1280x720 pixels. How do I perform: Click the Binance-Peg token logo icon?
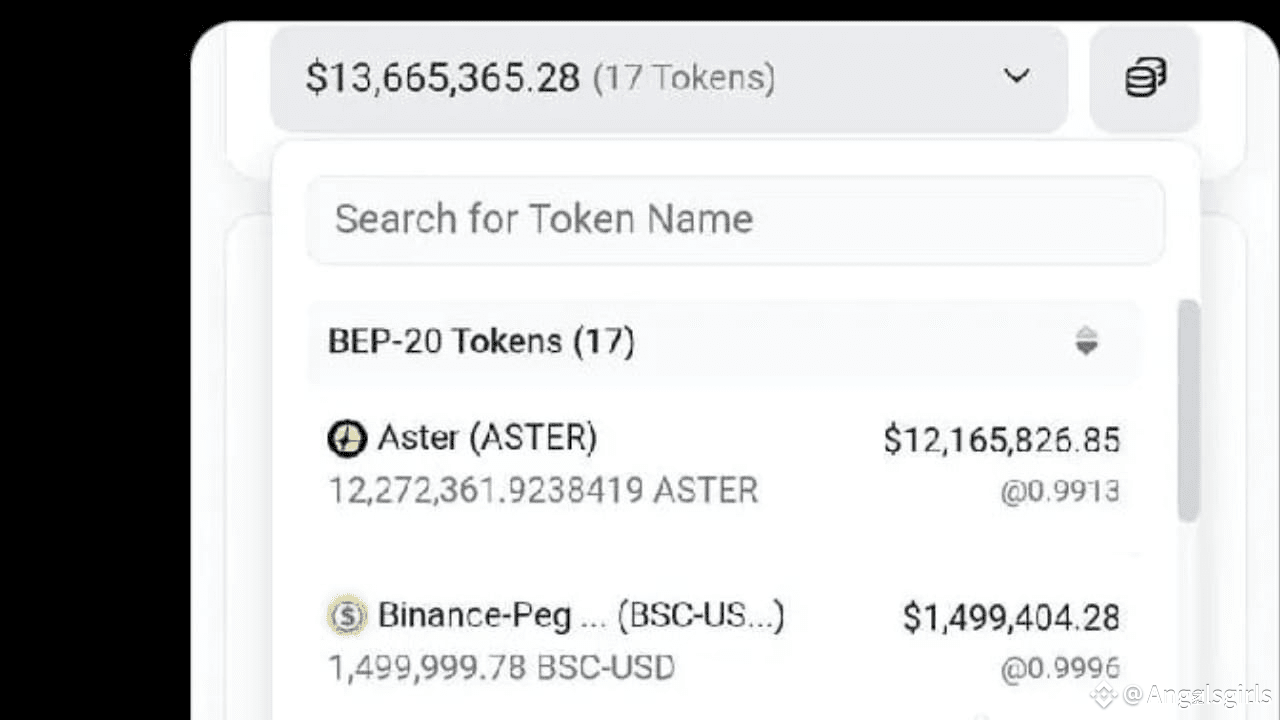(x=347, y=616)
